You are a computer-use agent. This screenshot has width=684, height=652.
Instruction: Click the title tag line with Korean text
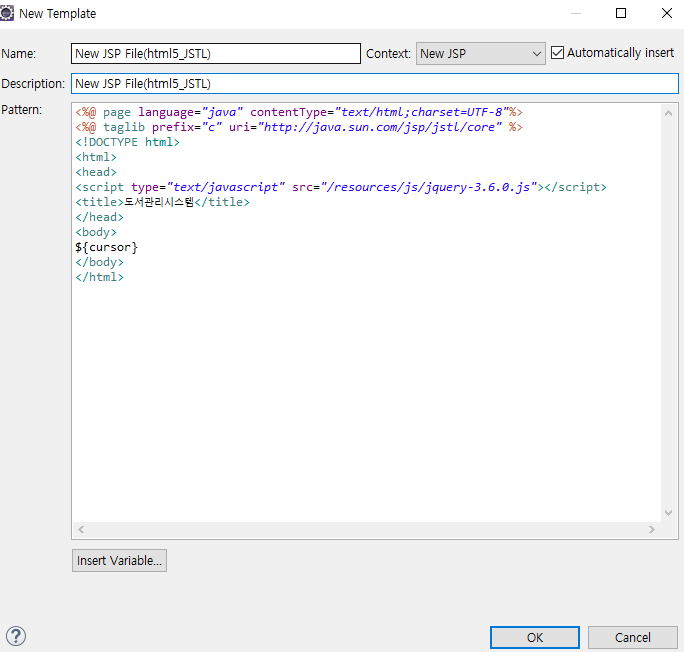pos(162,202)
